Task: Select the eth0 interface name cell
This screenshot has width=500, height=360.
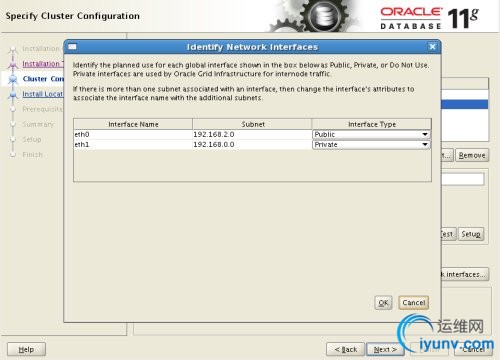Action: (x=133, y=134)
